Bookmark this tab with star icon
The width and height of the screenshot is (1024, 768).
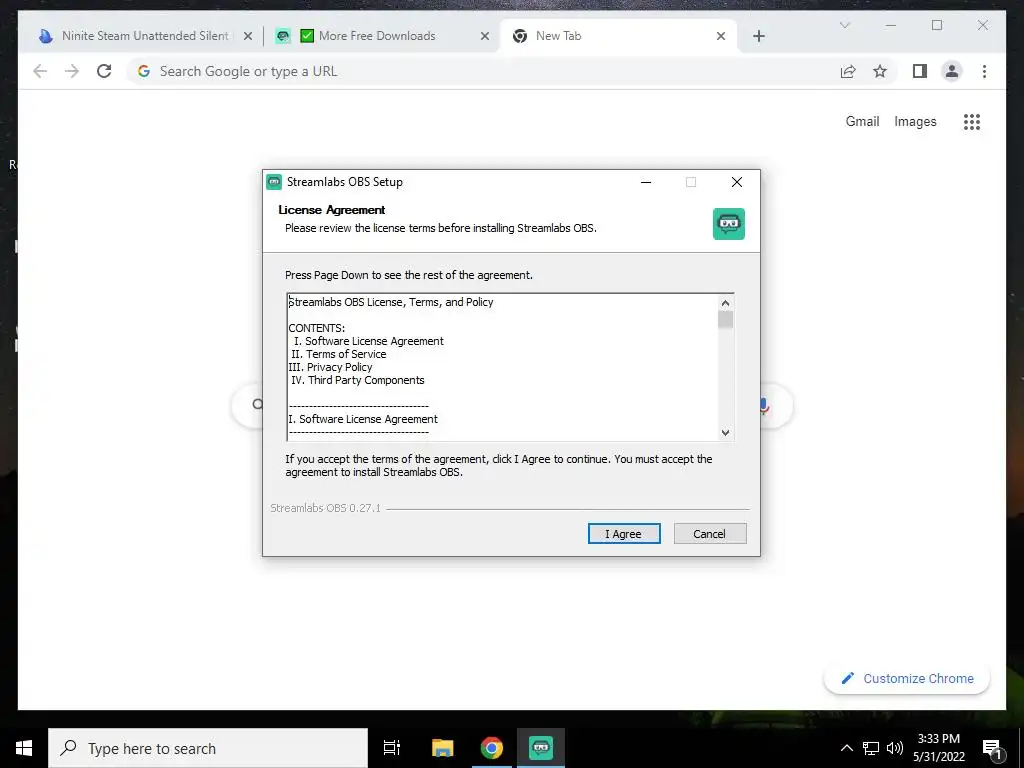pos(880,71)
